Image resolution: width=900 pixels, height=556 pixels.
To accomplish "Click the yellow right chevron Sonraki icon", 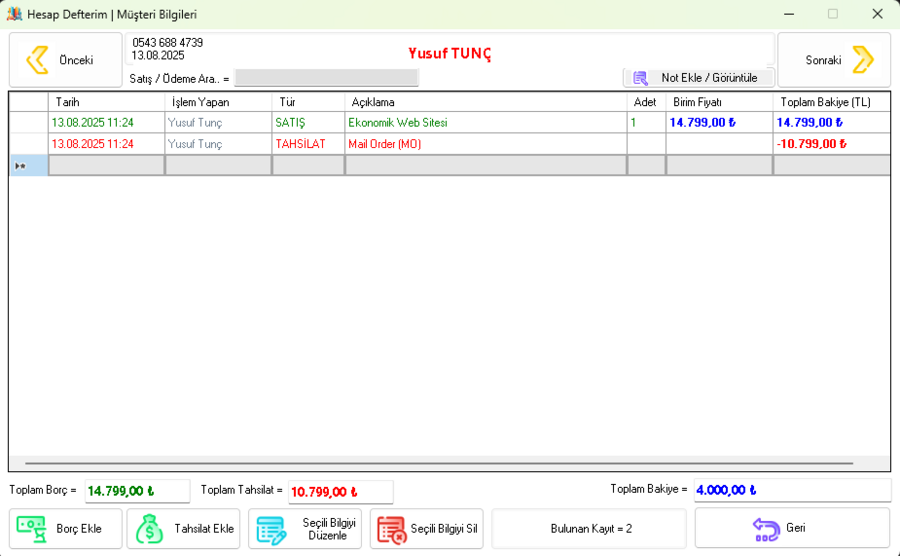I will point(862,60).
